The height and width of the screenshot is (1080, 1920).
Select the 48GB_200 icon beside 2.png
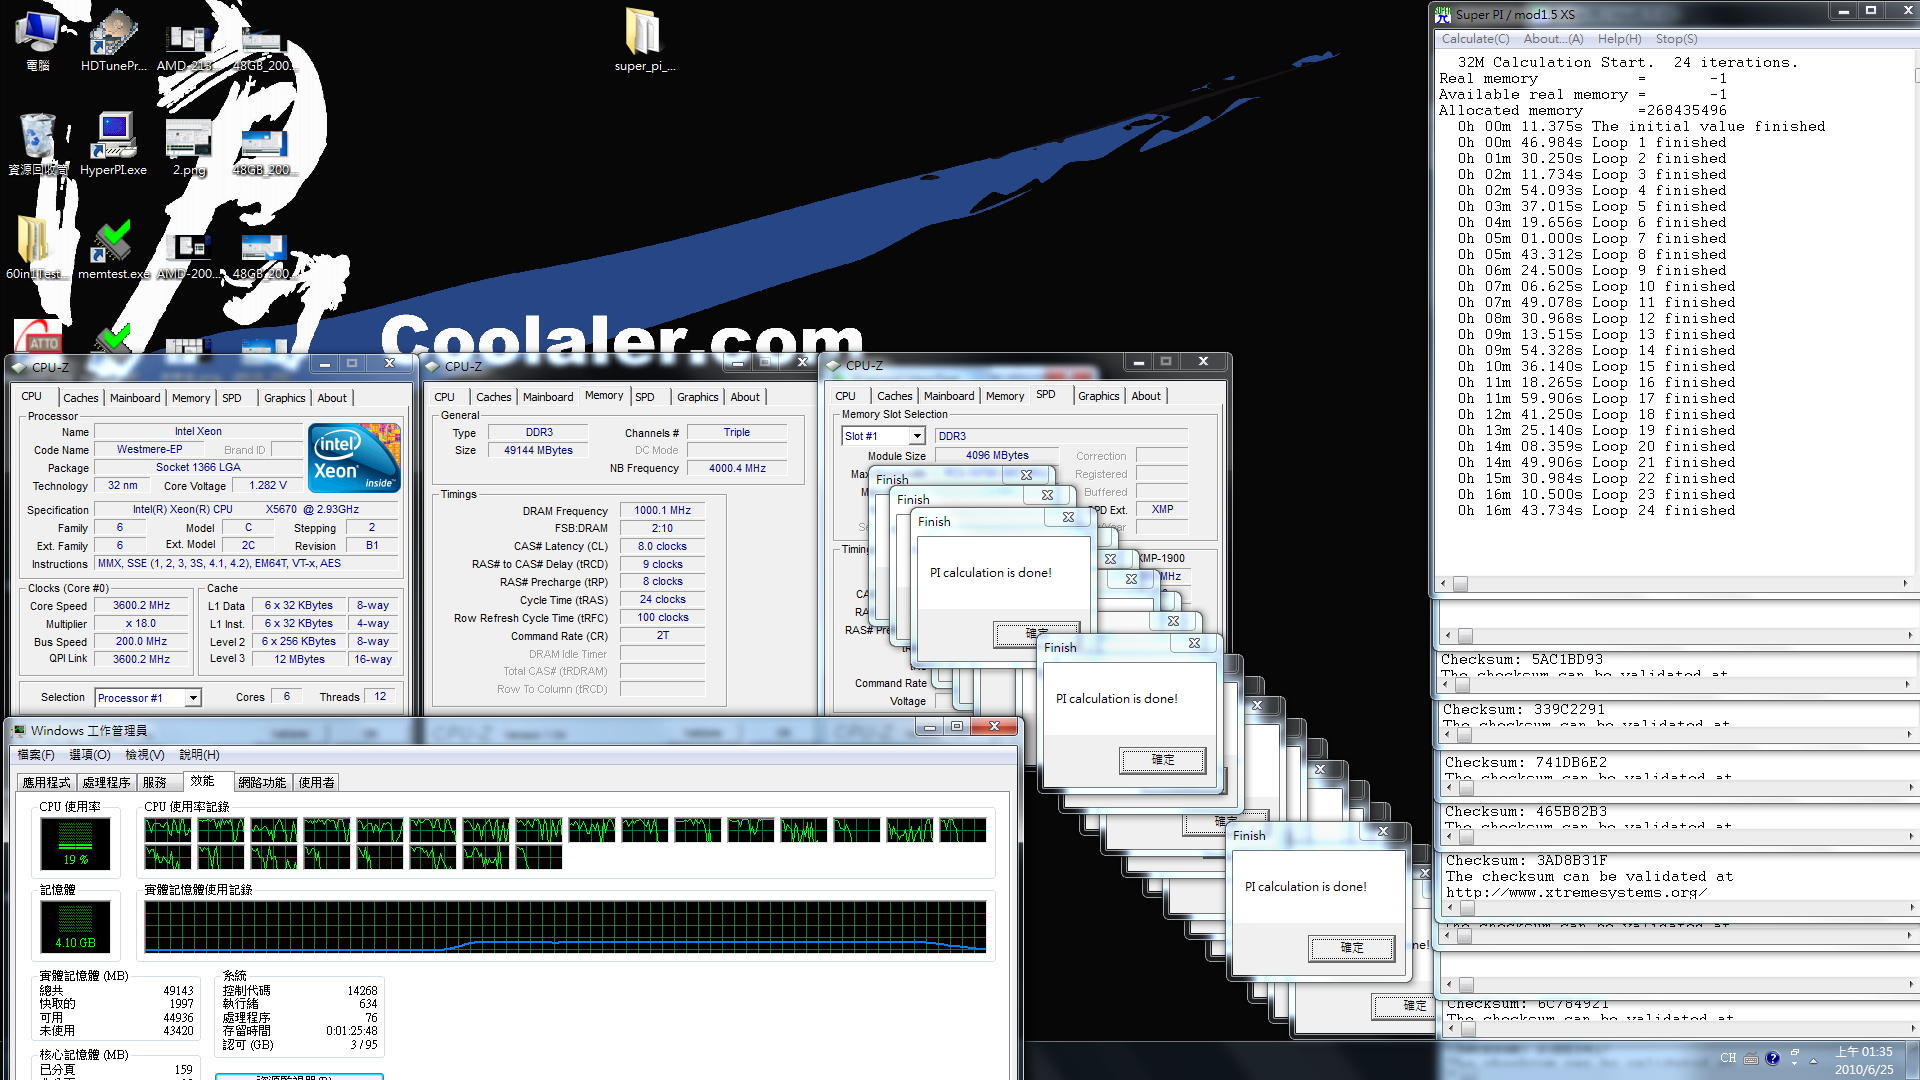pyautogui.click(x=263, y=150)
